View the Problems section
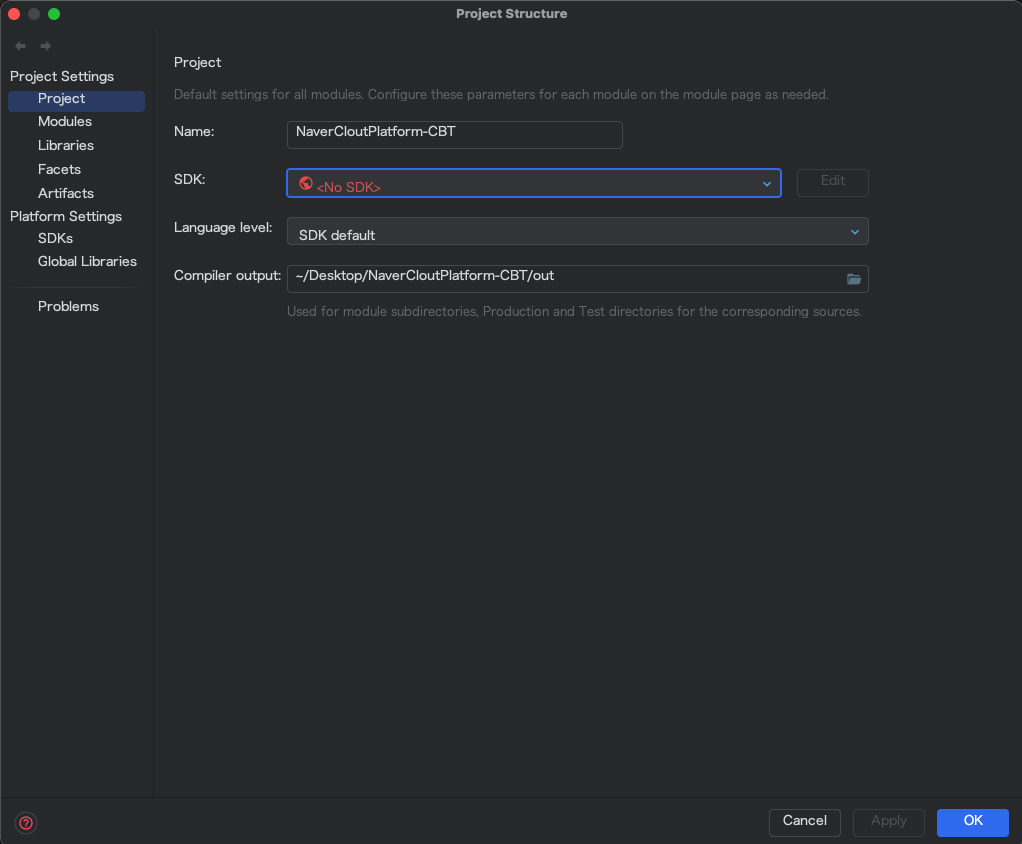Screen dimensions: 1022x844 [x=68, y=306]
